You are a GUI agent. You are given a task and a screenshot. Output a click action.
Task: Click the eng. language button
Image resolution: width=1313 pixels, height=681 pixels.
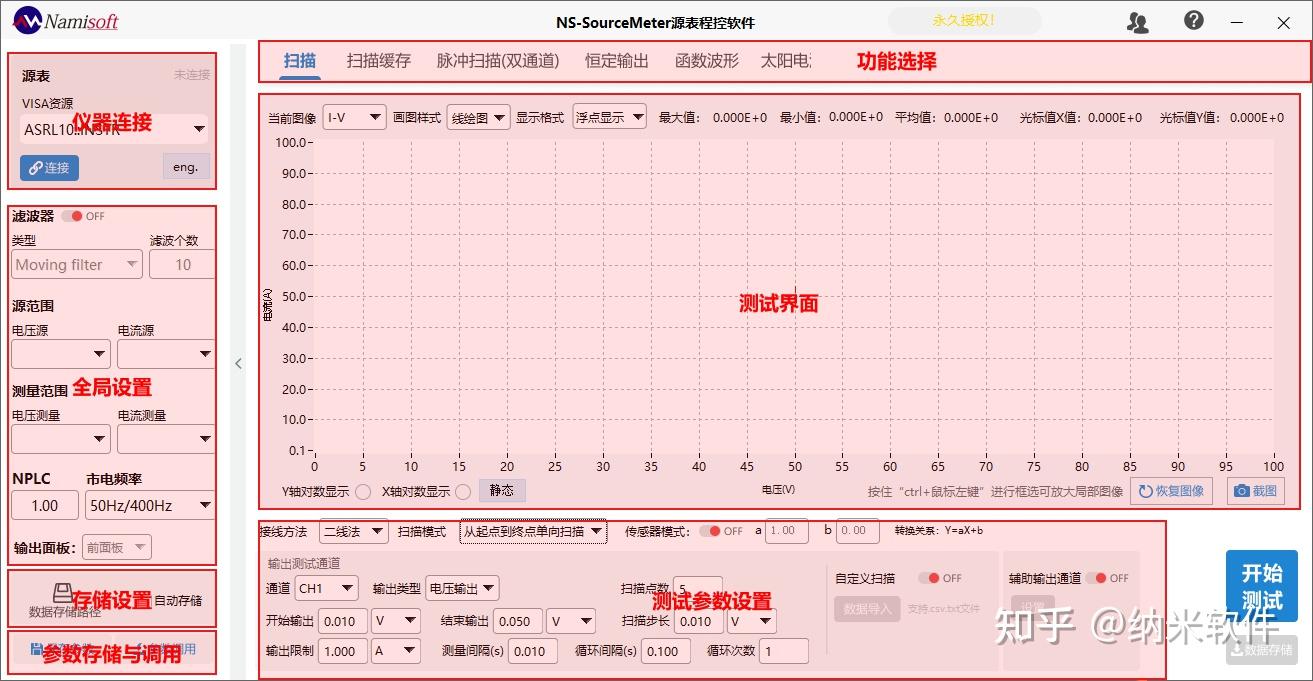pyautogui.click(x=184, y=167)
